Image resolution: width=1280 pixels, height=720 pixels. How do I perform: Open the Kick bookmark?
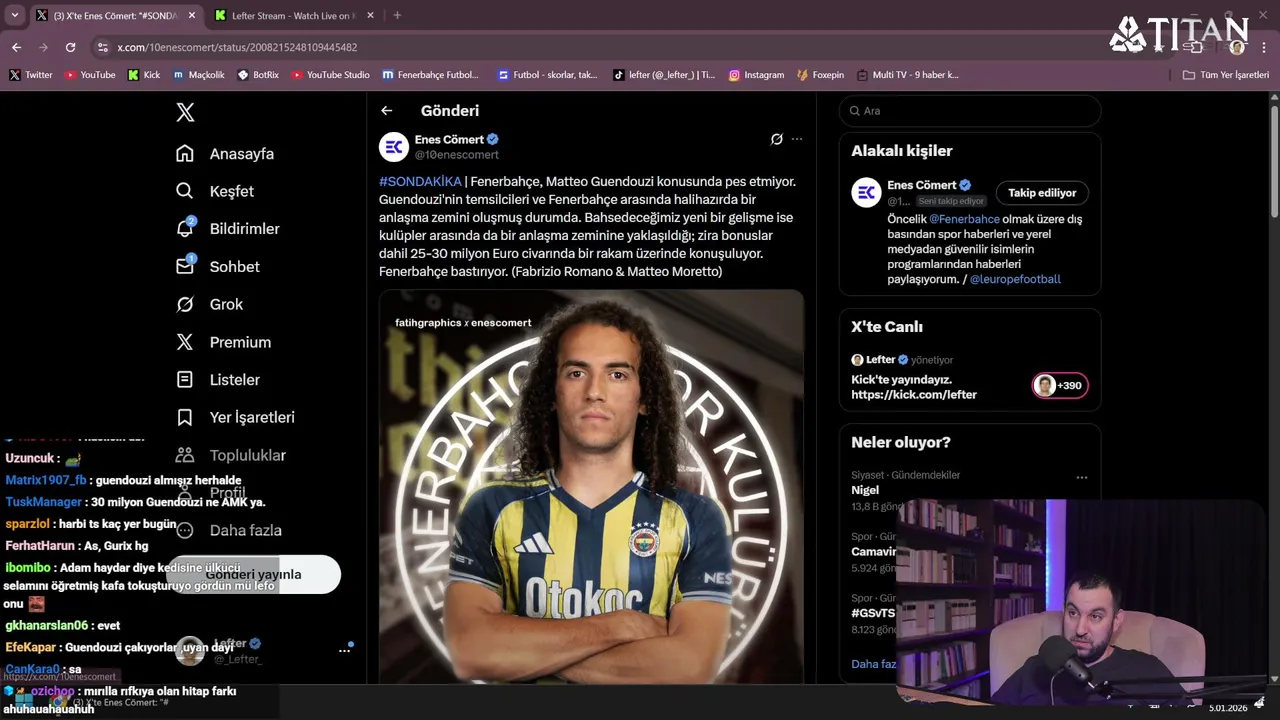144,75
